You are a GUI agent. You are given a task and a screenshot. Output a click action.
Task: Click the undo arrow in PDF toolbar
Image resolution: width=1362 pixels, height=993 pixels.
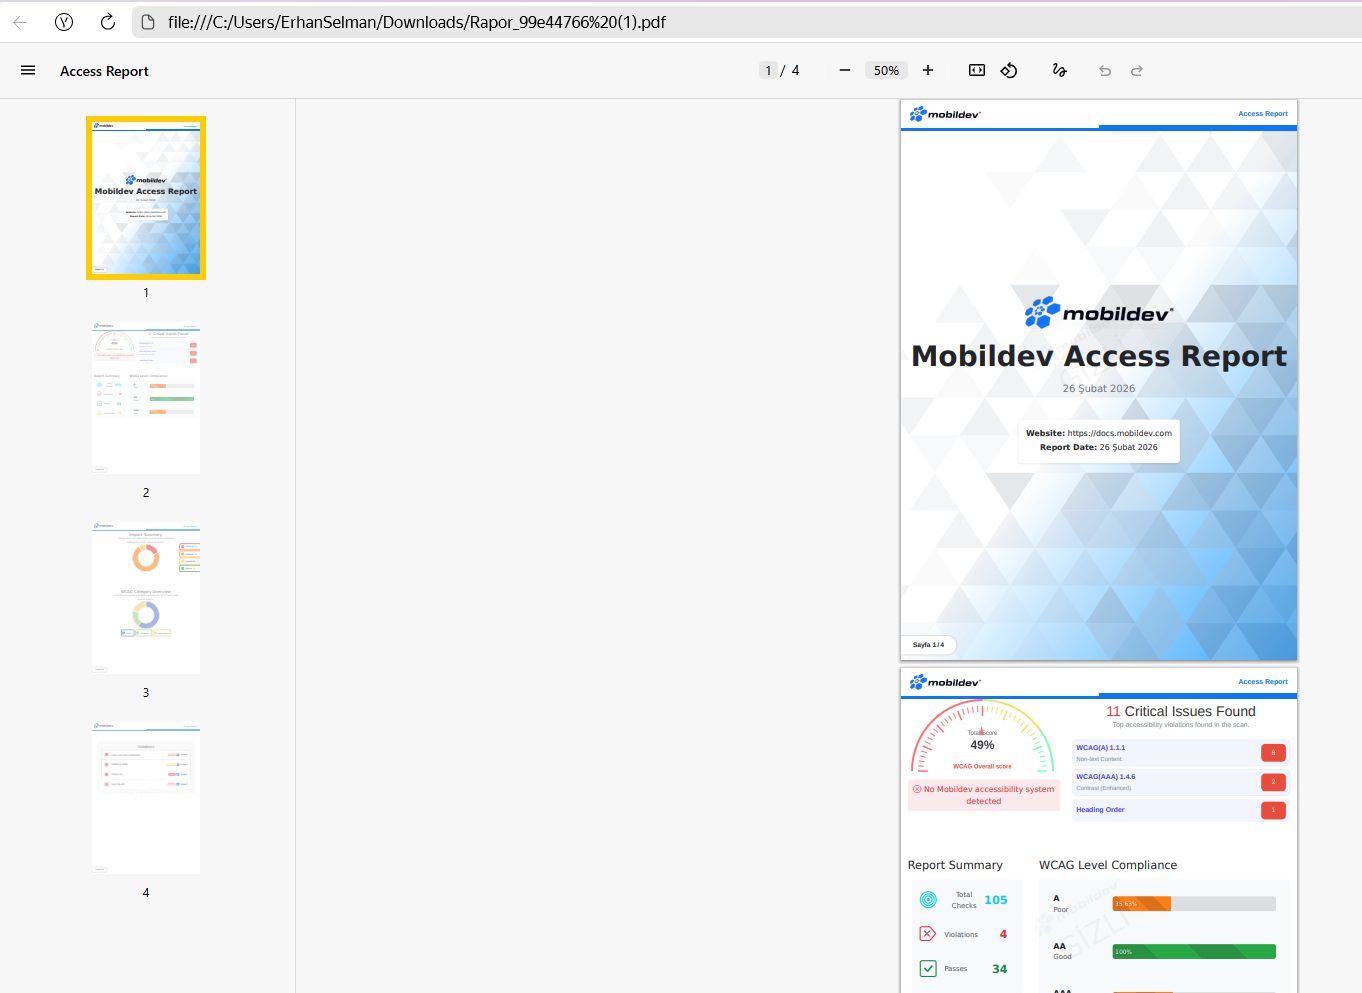[x=1105, y=71]
